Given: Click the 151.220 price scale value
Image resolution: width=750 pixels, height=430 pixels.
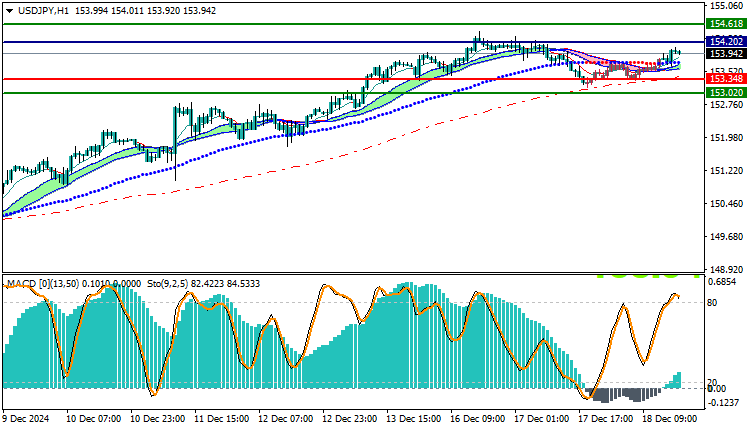Looking at the screenshot, I should pos(727,171).
